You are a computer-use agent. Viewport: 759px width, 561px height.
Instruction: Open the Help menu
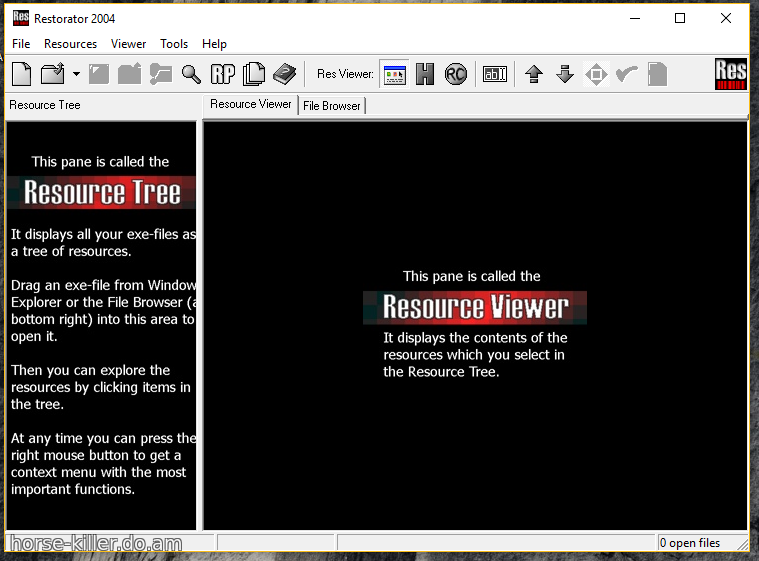tap(214, 44)
